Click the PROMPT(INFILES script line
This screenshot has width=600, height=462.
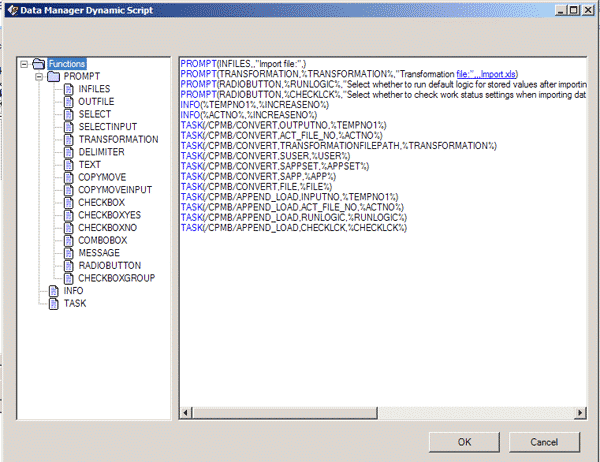243,64
